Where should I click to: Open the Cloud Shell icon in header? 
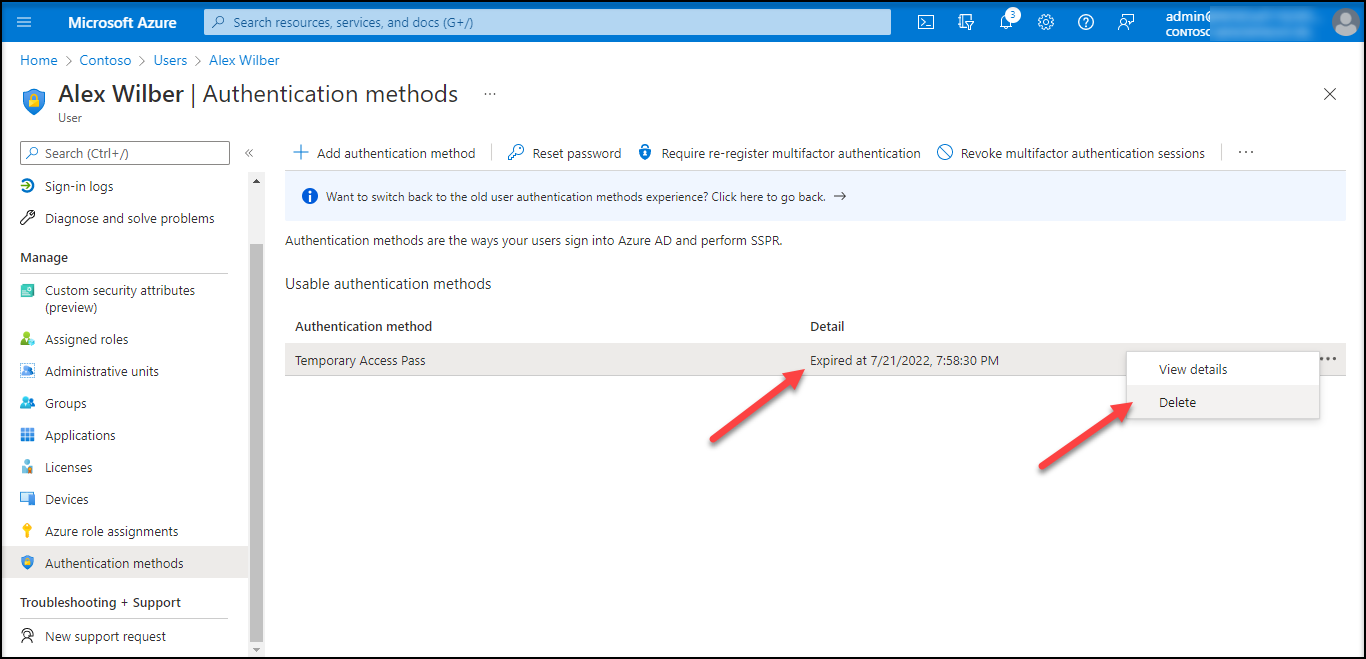pyautogui.click(x=926, y=22)
